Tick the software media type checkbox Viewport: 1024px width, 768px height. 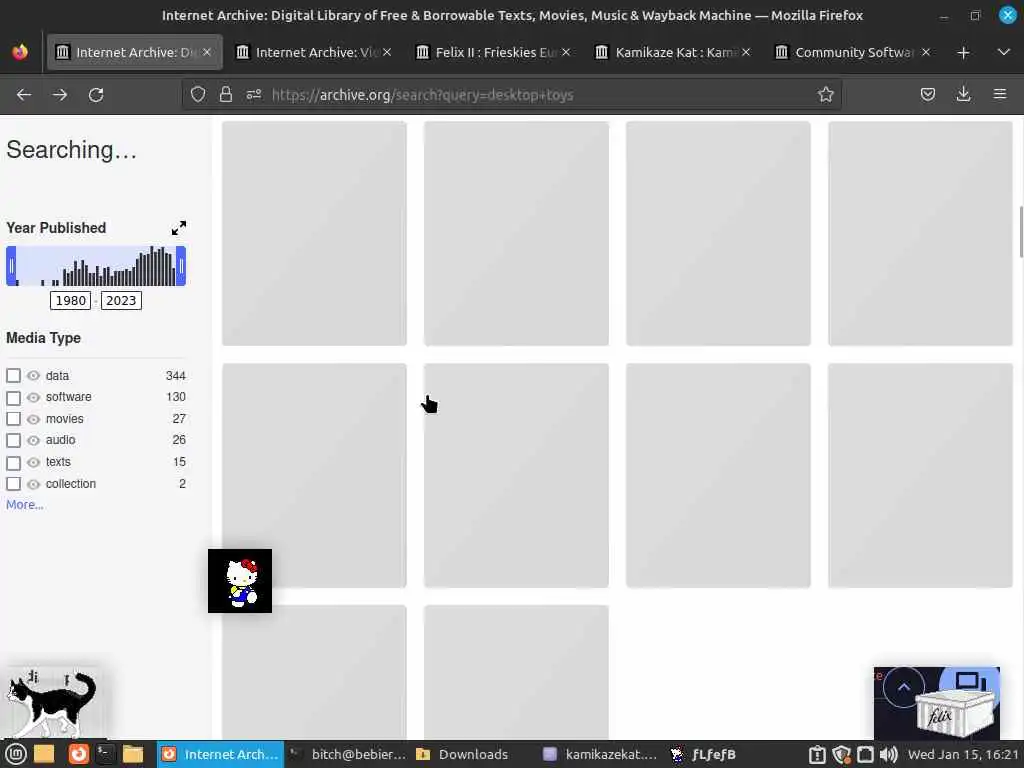coord(13,397)
